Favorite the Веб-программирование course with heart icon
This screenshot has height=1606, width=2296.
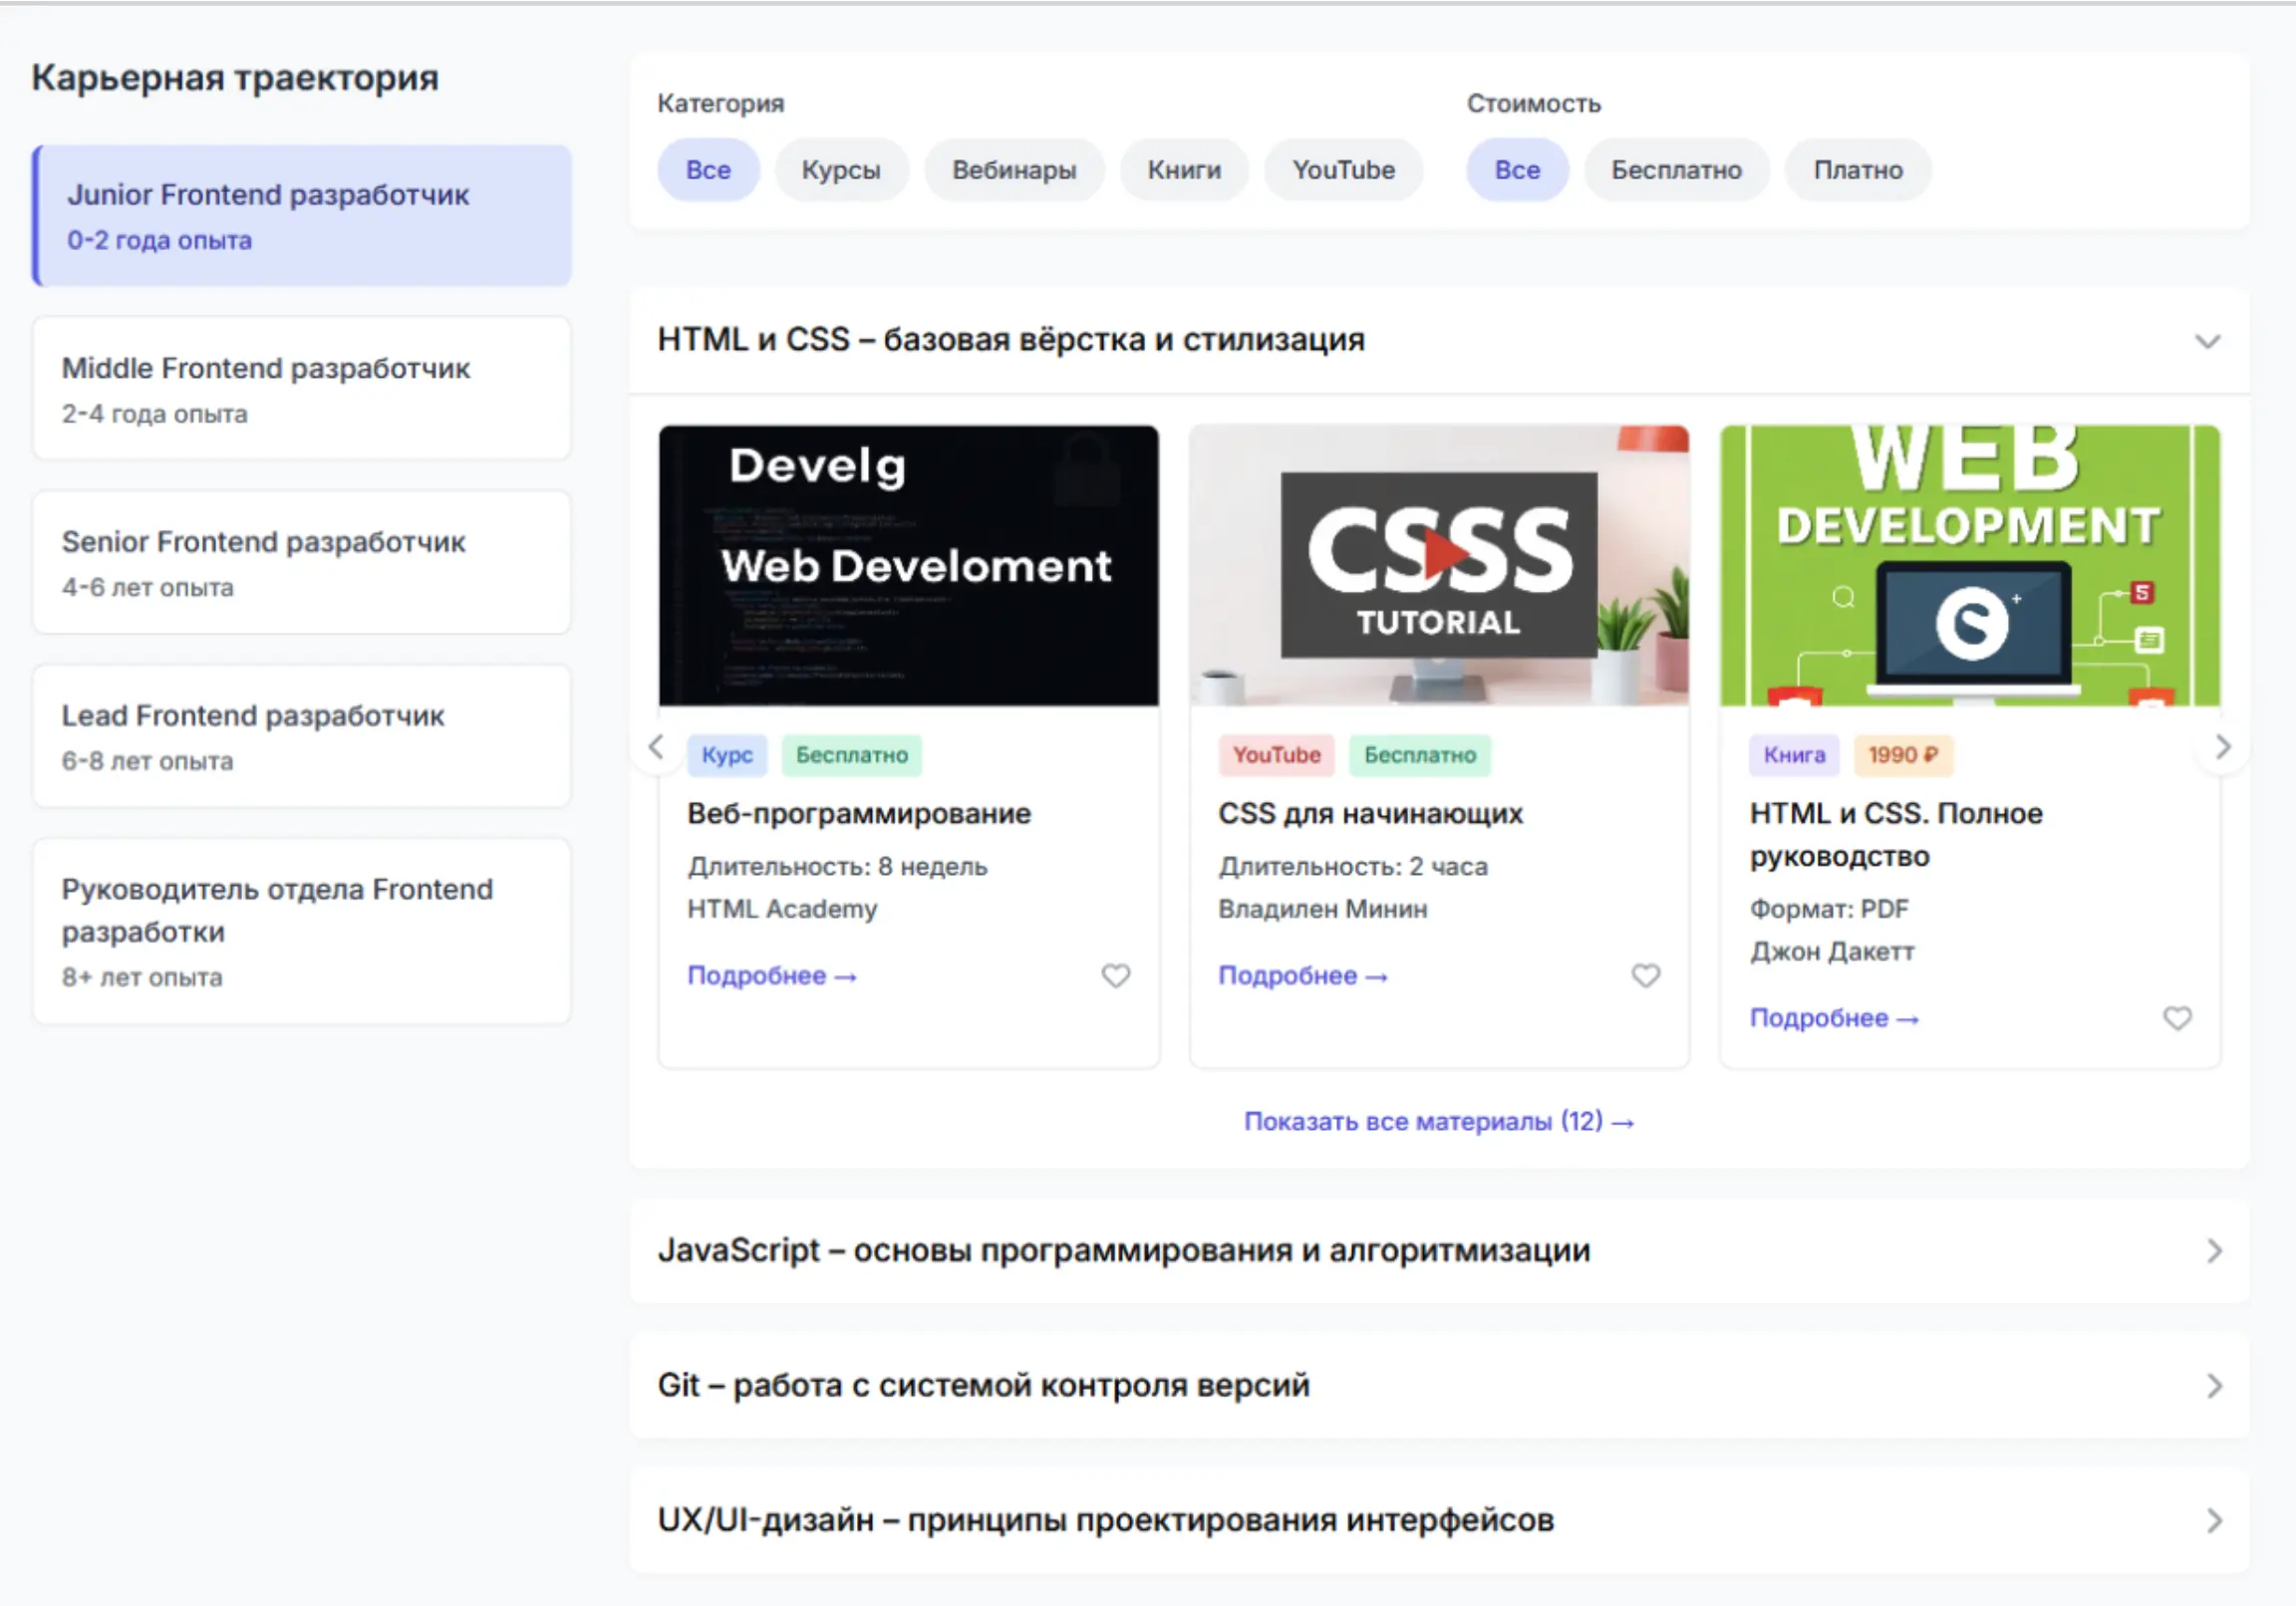pyautogui.click(x=1115, y=975)
